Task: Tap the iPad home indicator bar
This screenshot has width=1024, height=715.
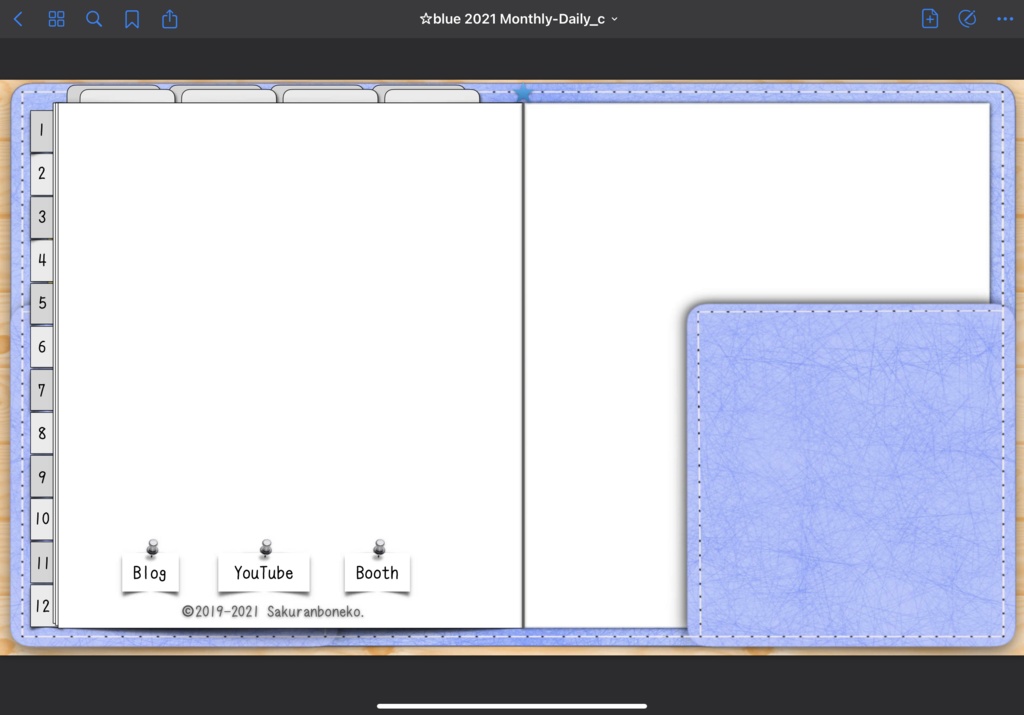Action: (512, 706)
